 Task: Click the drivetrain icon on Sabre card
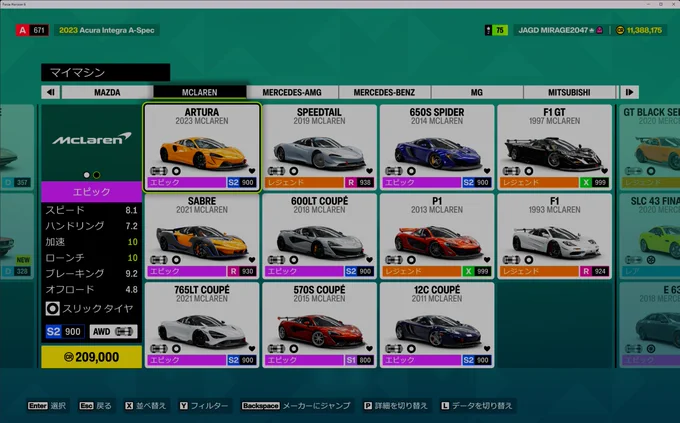coord(159,260)
